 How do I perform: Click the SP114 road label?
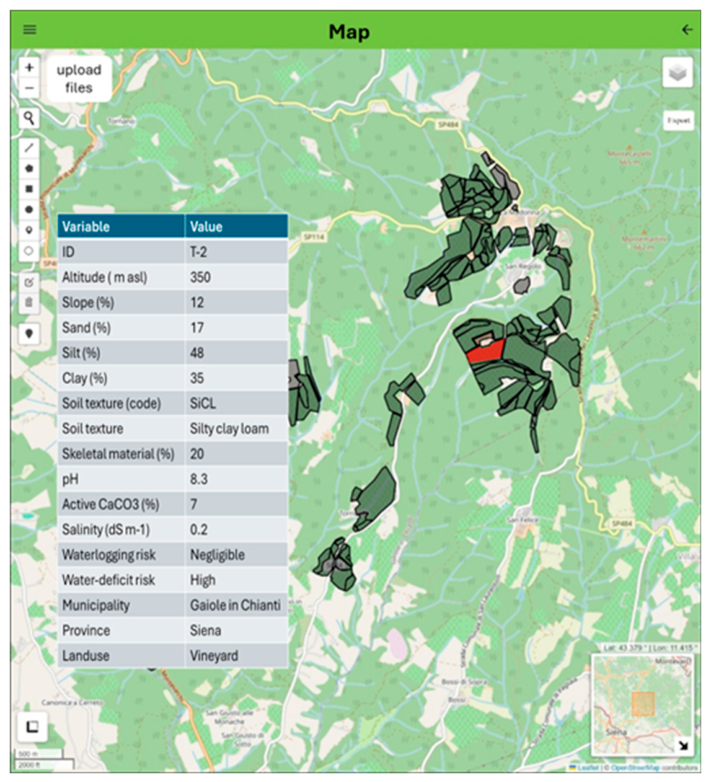(314, 237)
